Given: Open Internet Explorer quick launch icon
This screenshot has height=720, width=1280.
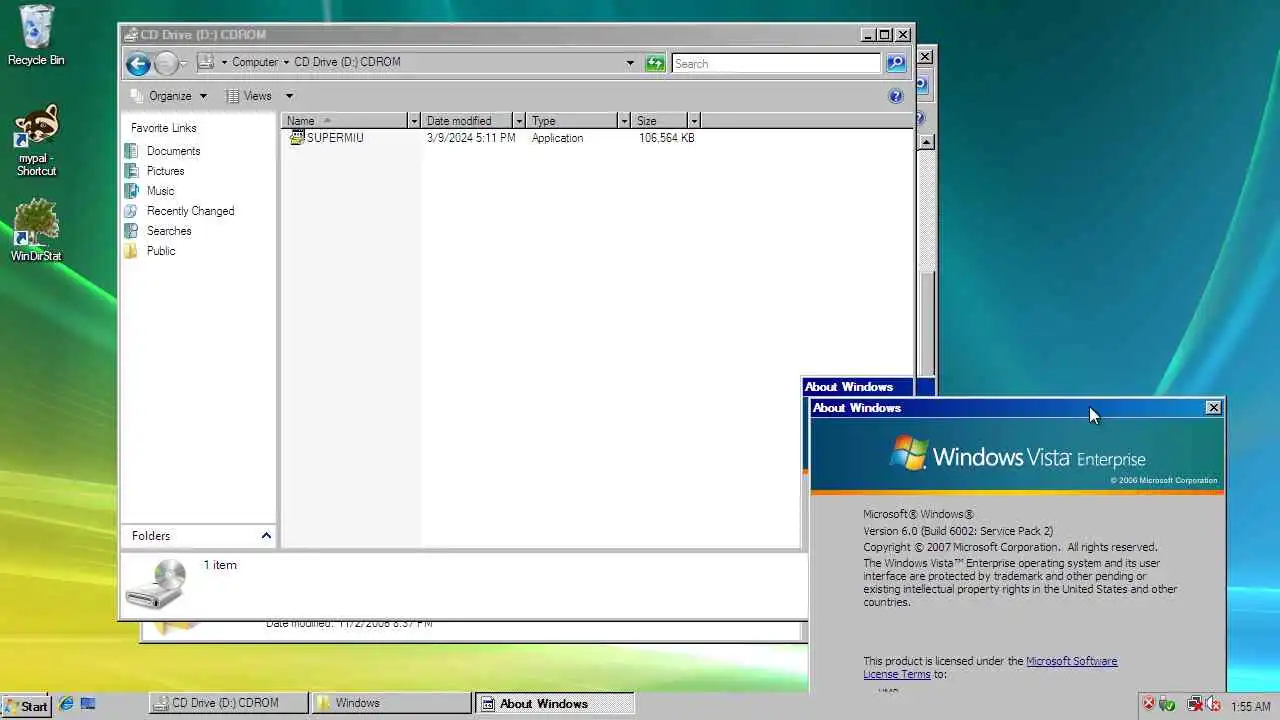Looking at the screenshot, I should [66, 704].
